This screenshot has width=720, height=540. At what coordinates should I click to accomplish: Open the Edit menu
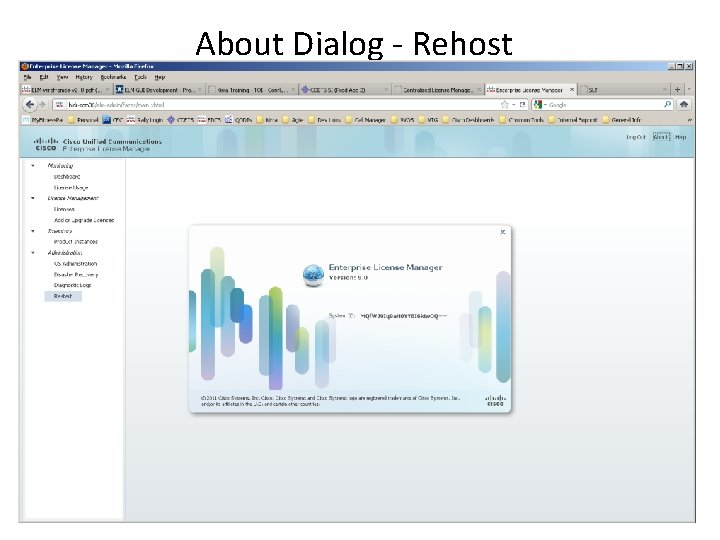point(44,77)
